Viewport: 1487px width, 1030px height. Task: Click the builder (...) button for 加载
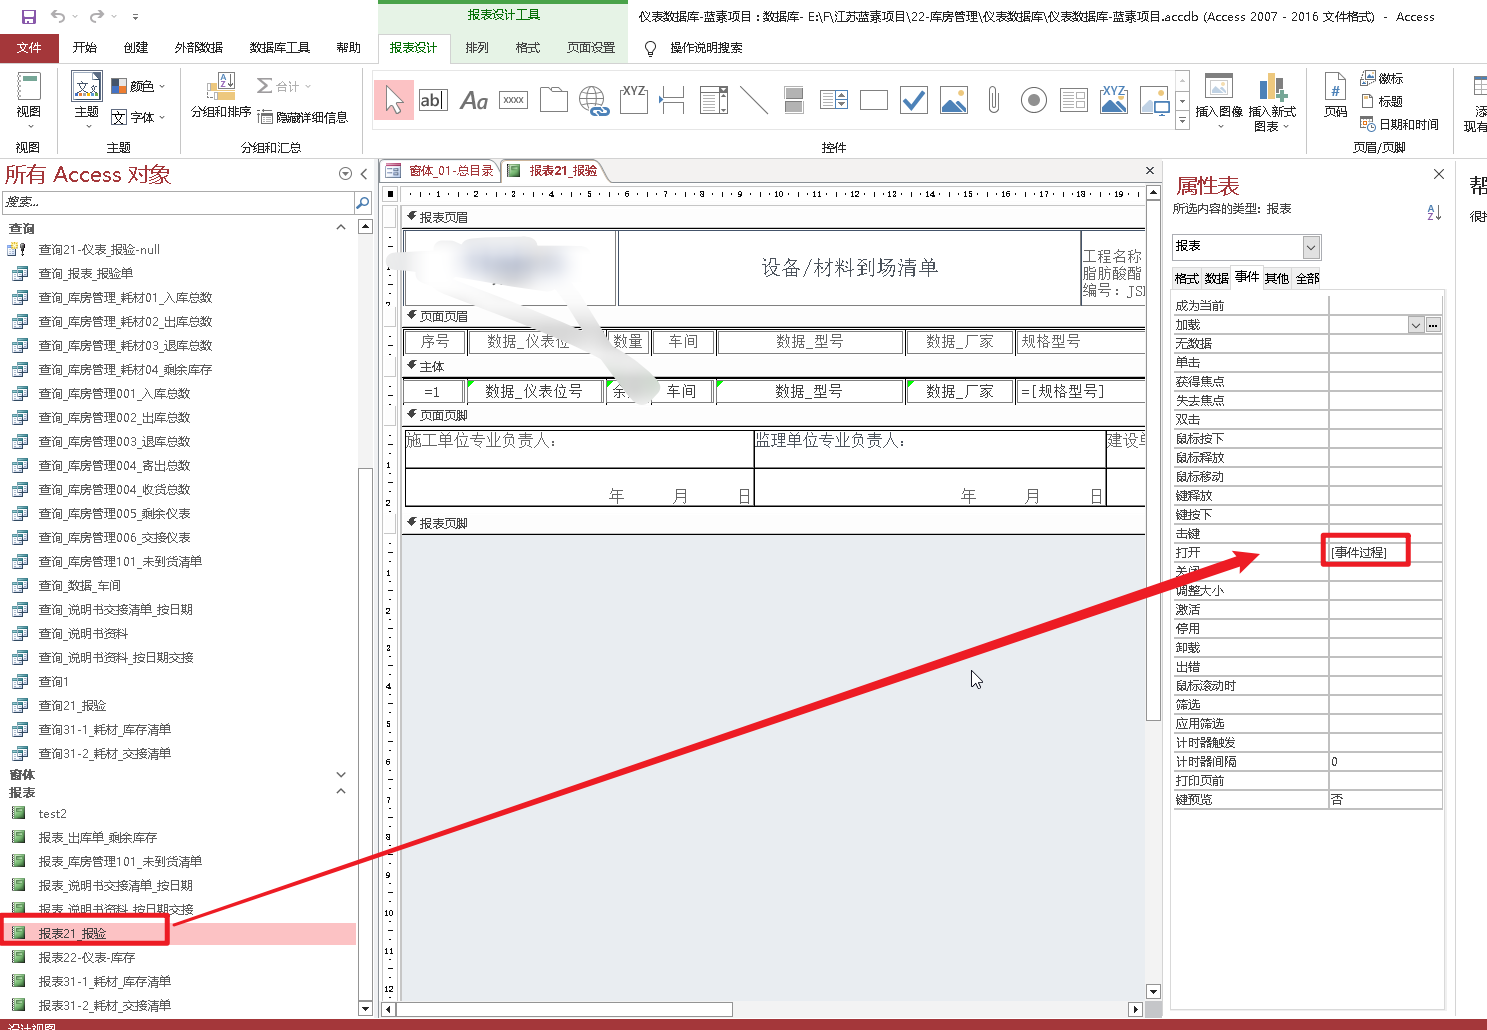click(x=1433, y=325)
